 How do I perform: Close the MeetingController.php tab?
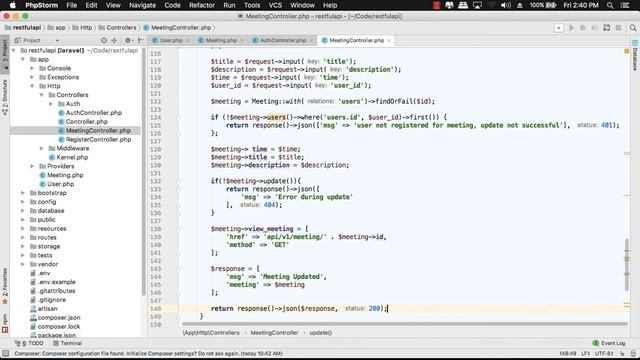click(389, 40)
